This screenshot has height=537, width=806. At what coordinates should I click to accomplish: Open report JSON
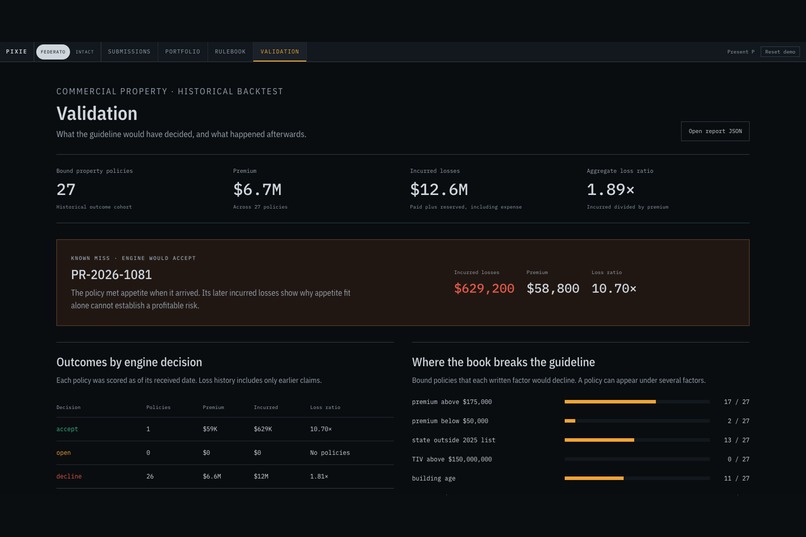[715, 131]
